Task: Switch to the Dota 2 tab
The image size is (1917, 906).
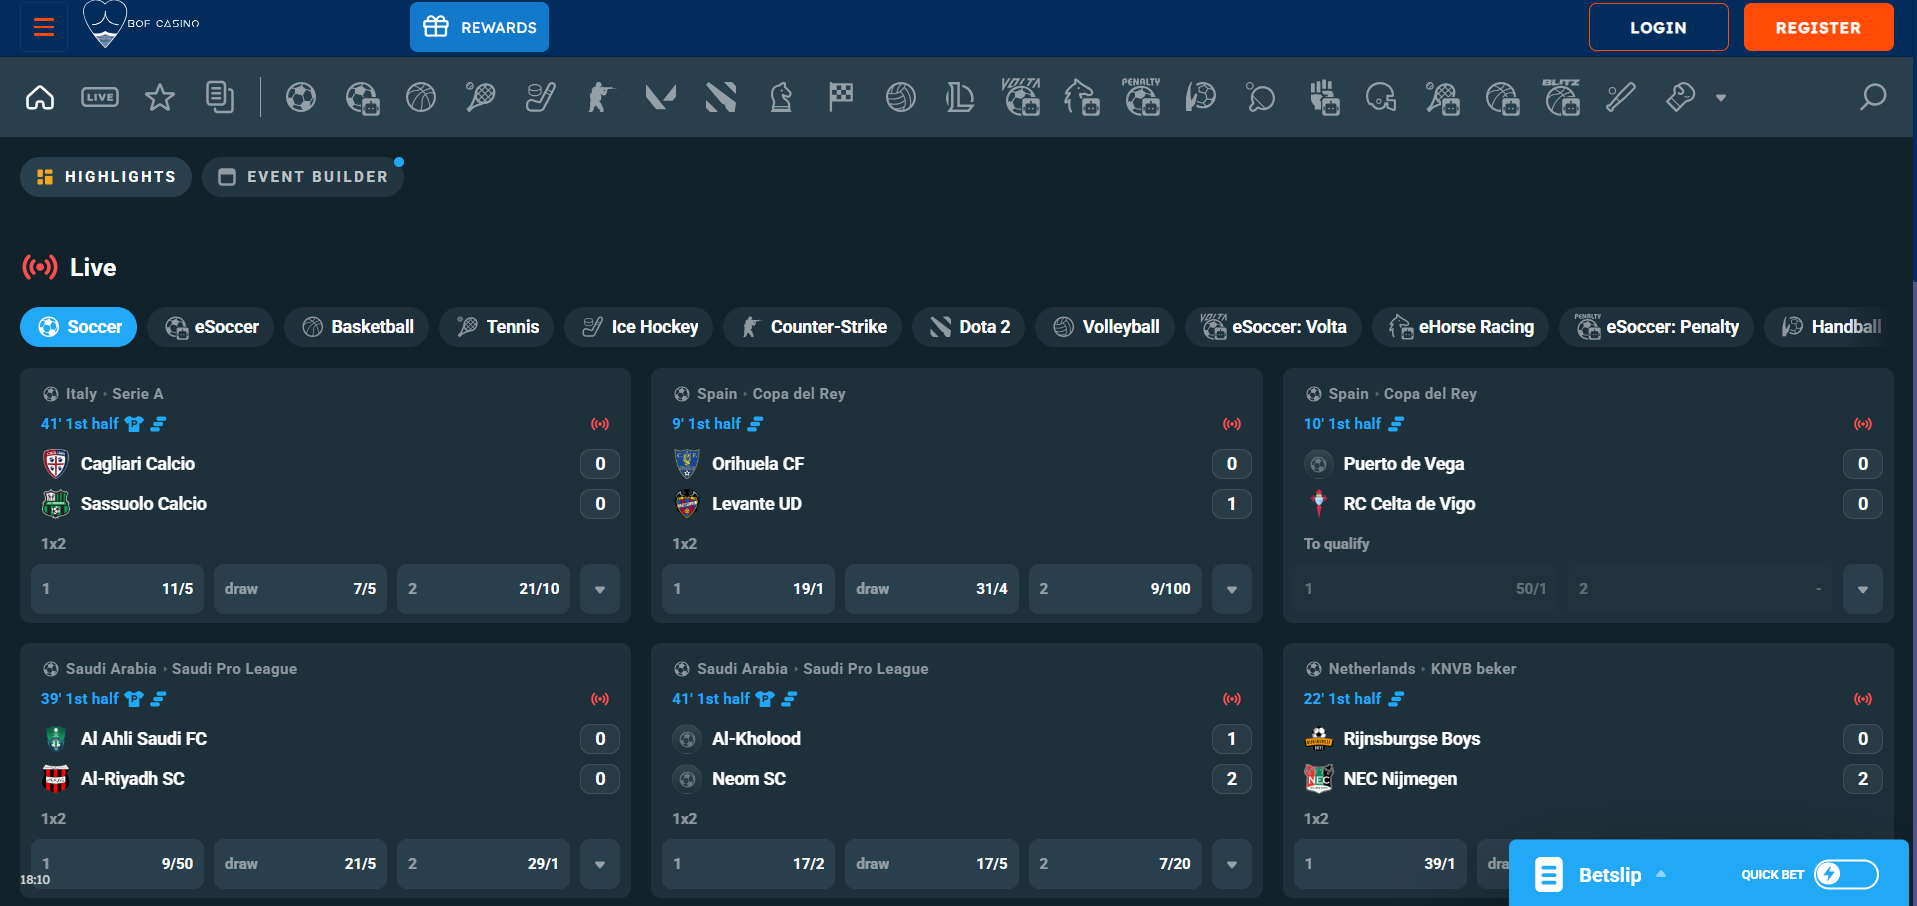Action: coord(967,326)
